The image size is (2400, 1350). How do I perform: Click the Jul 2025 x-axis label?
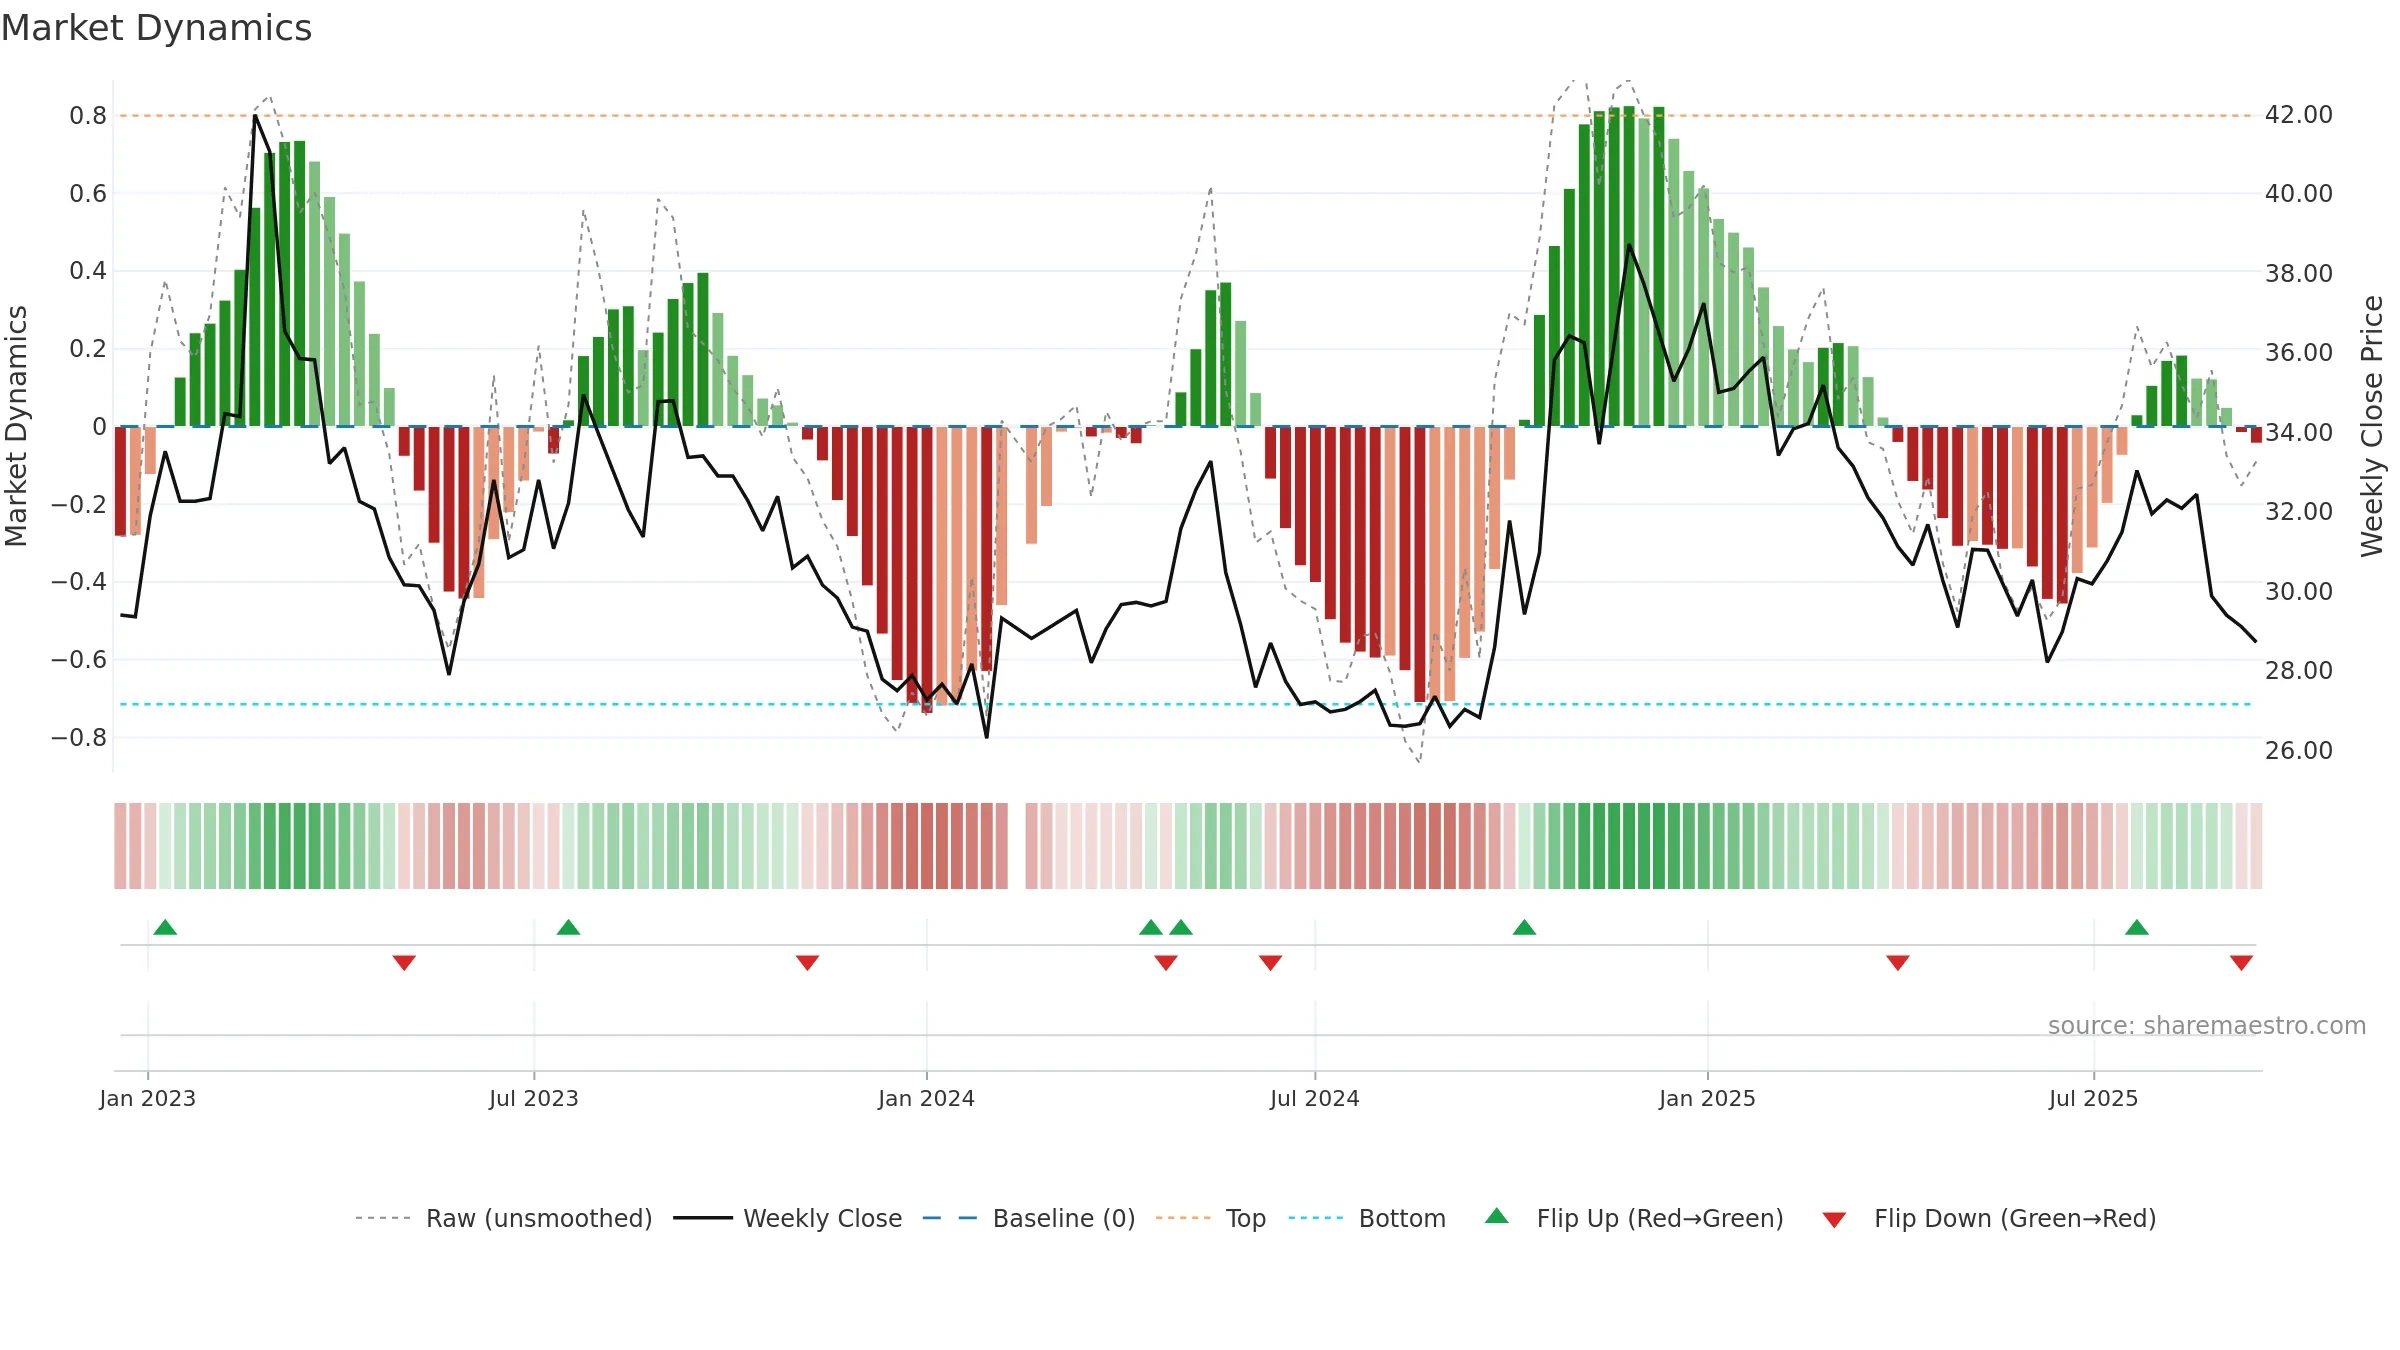click(x=2093, y=1098)
